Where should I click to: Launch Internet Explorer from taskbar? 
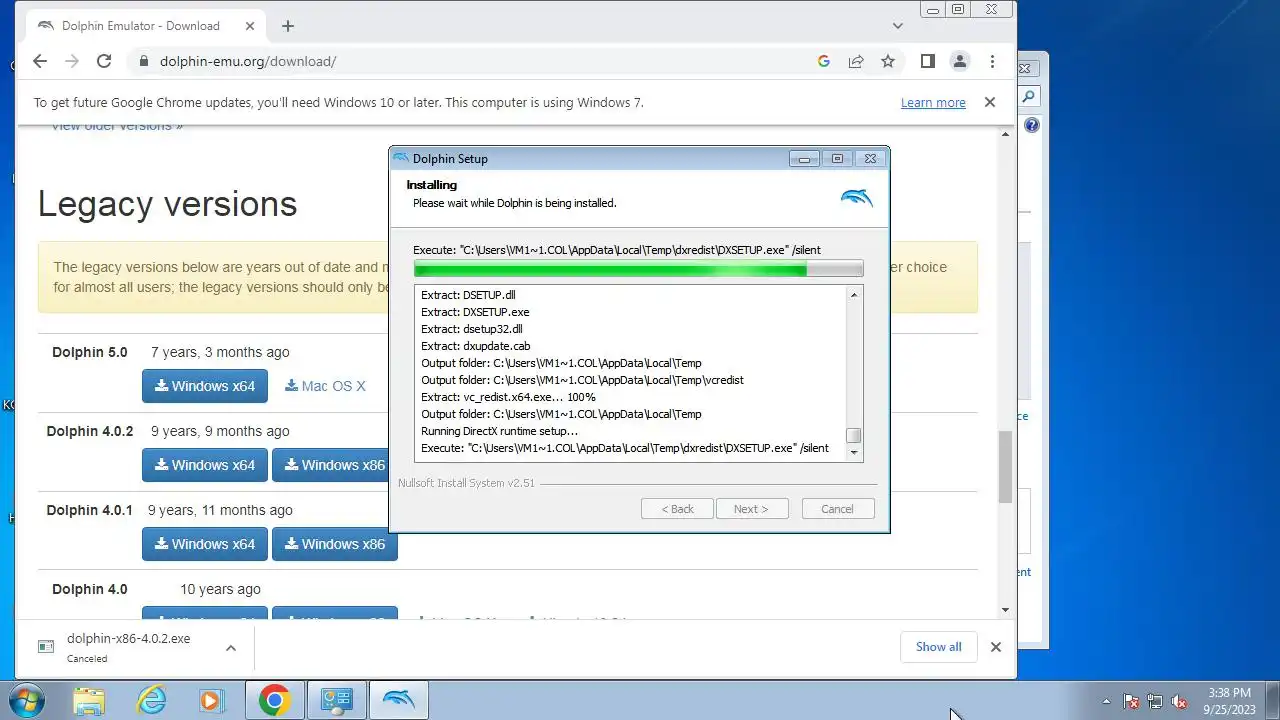(151, 701)
